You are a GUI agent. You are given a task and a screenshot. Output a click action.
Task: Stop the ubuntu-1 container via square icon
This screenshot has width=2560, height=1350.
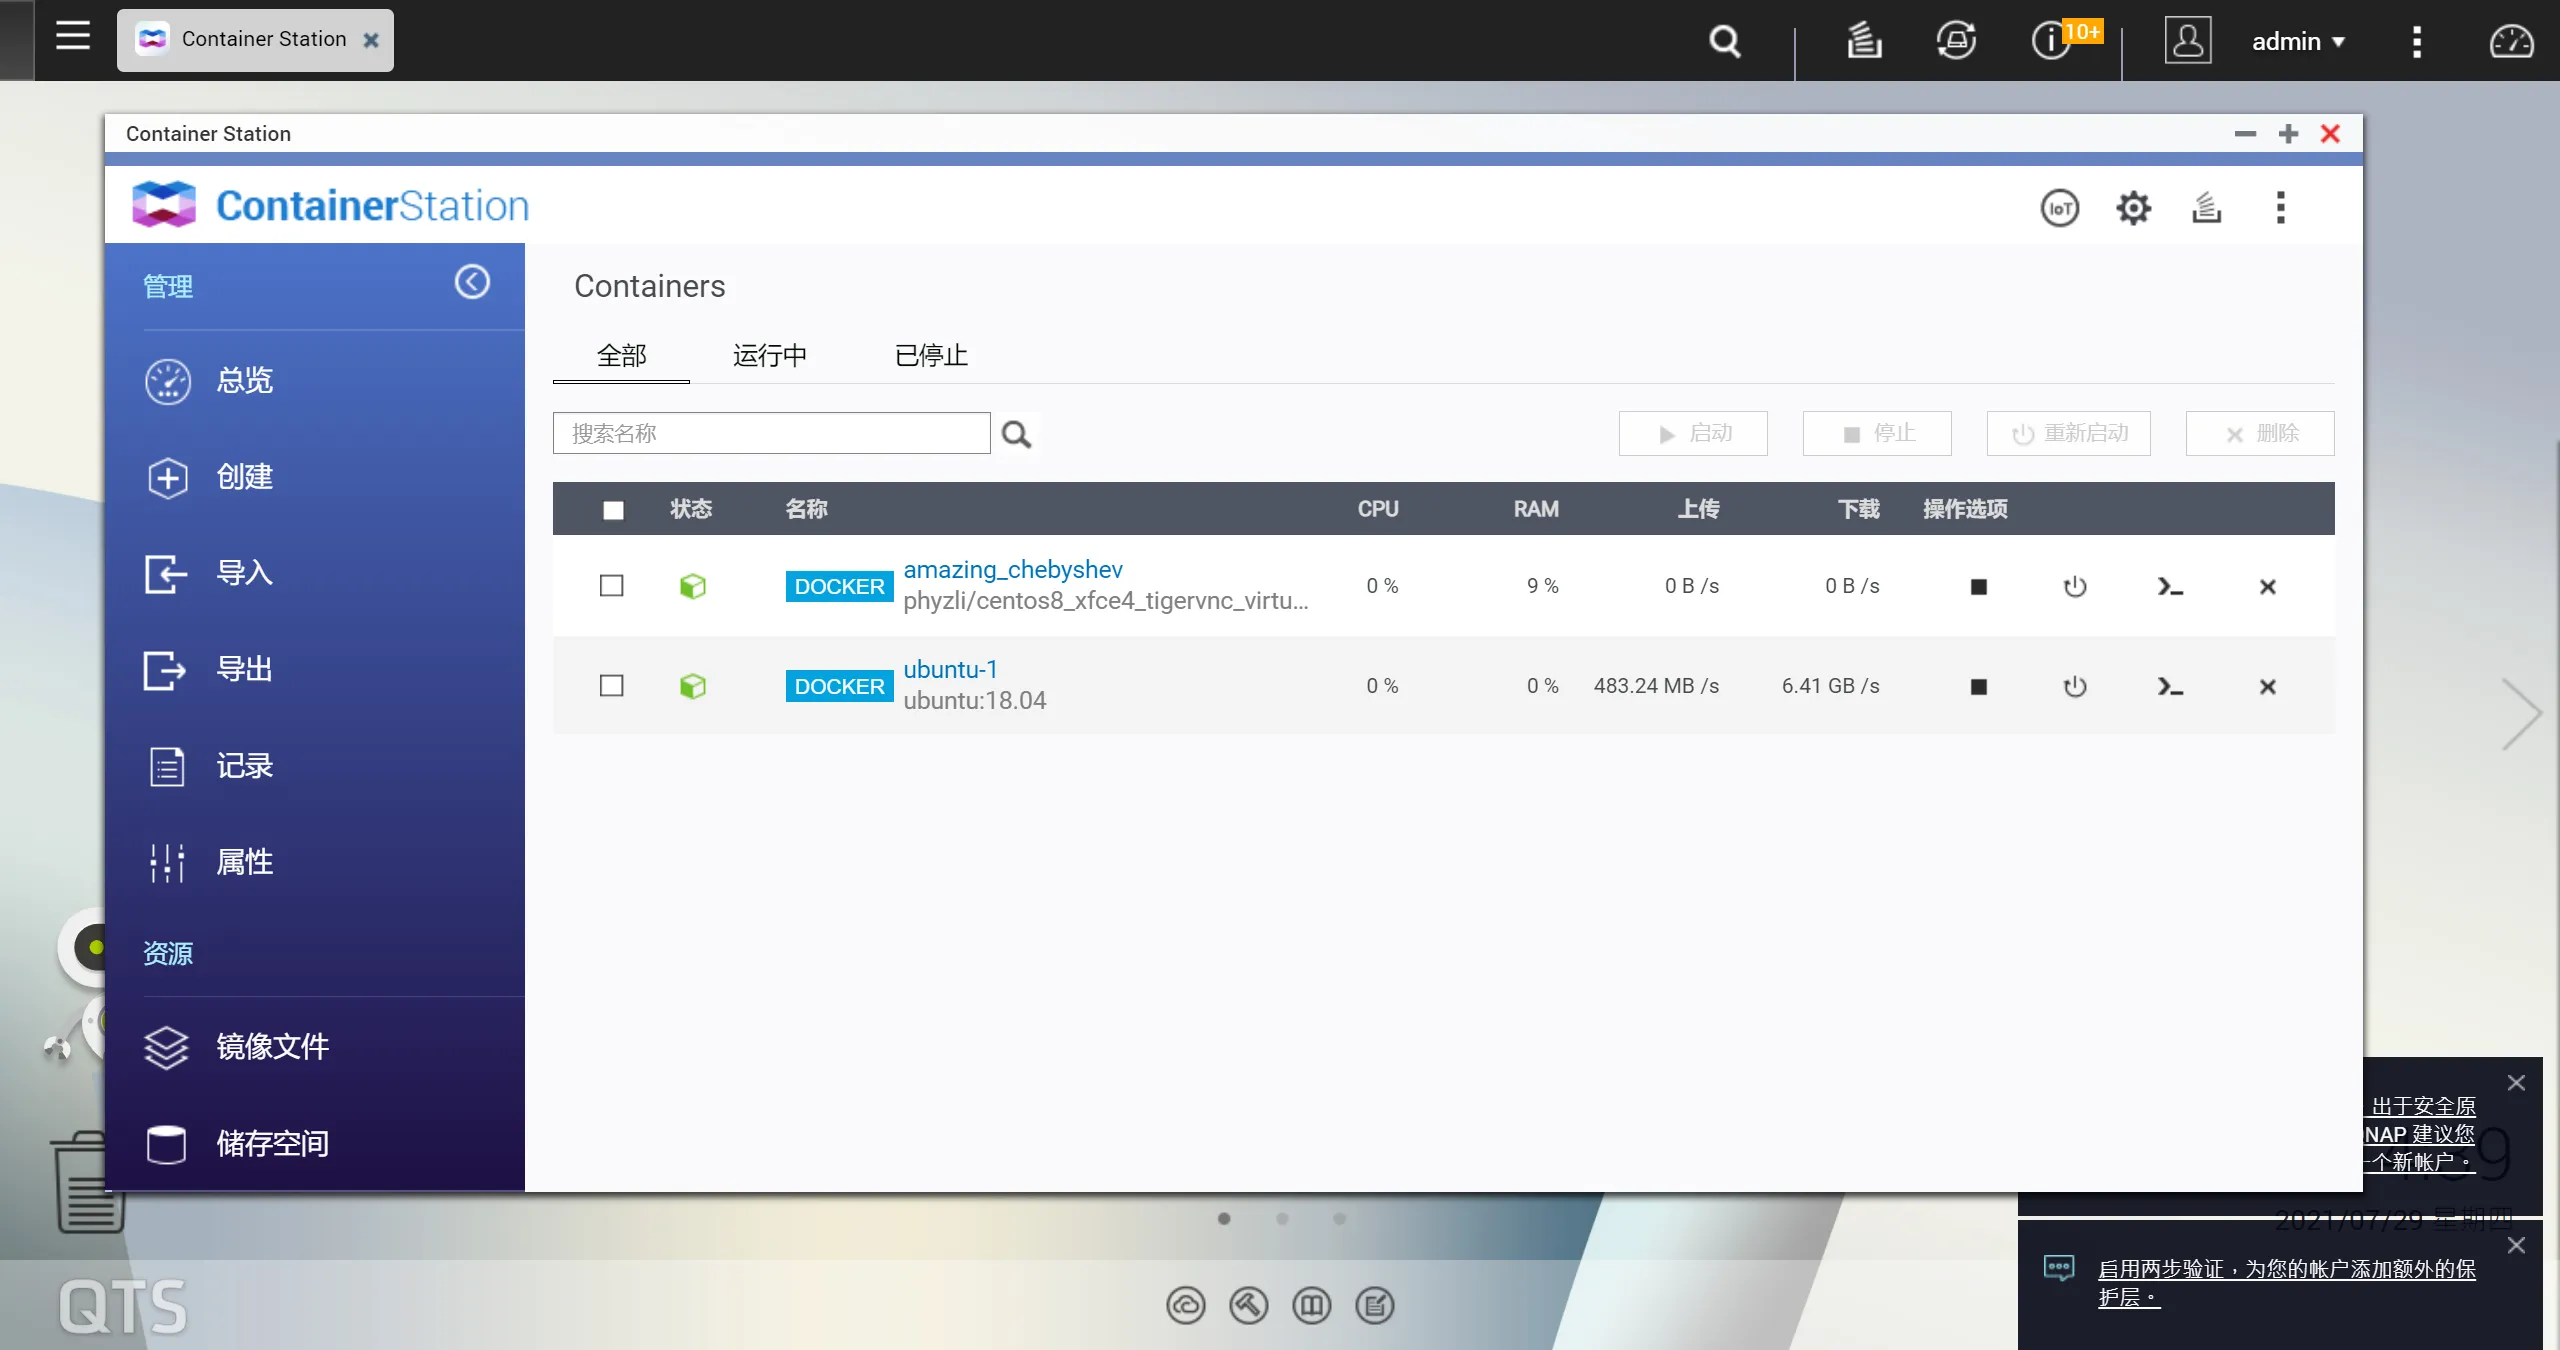pyautogui.click(x=1978, y=687)
